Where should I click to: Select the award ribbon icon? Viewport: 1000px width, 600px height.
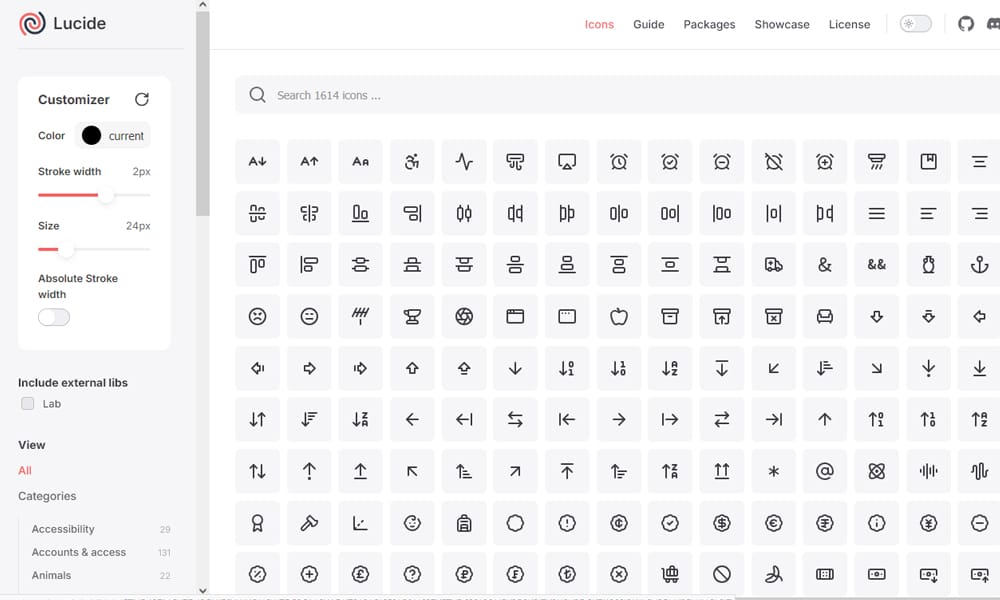[257, 523]
